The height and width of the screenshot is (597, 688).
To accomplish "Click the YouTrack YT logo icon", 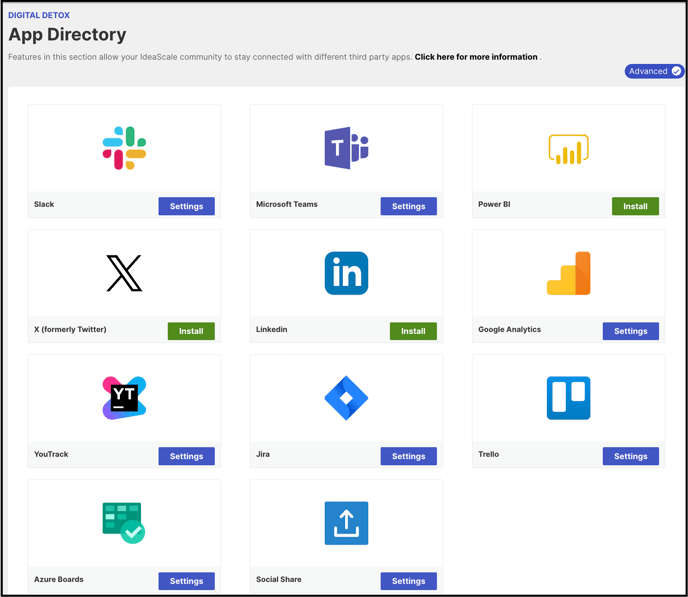I will [124, 398].
